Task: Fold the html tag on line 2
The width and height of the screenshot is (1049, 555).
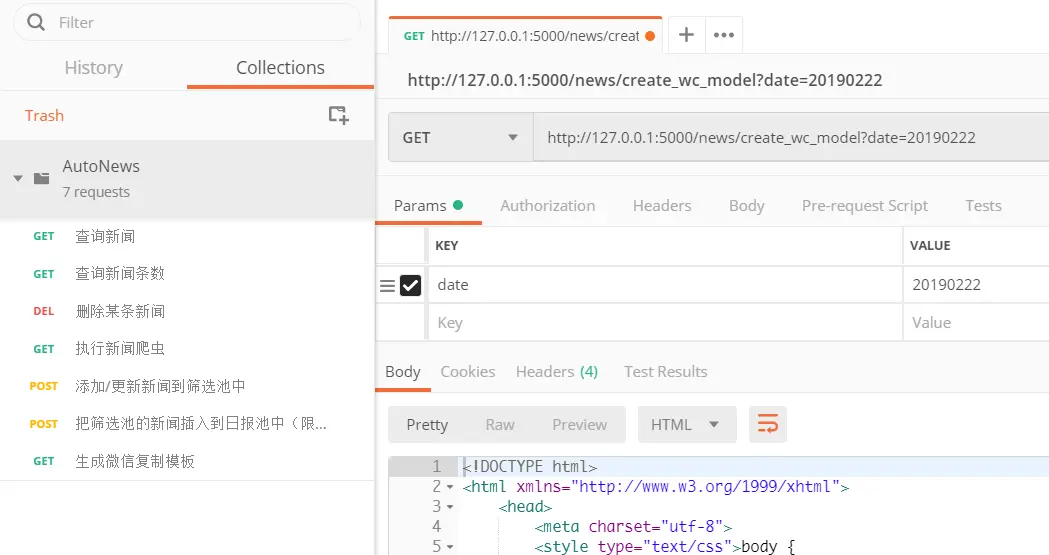Action: tap(450, 487)
